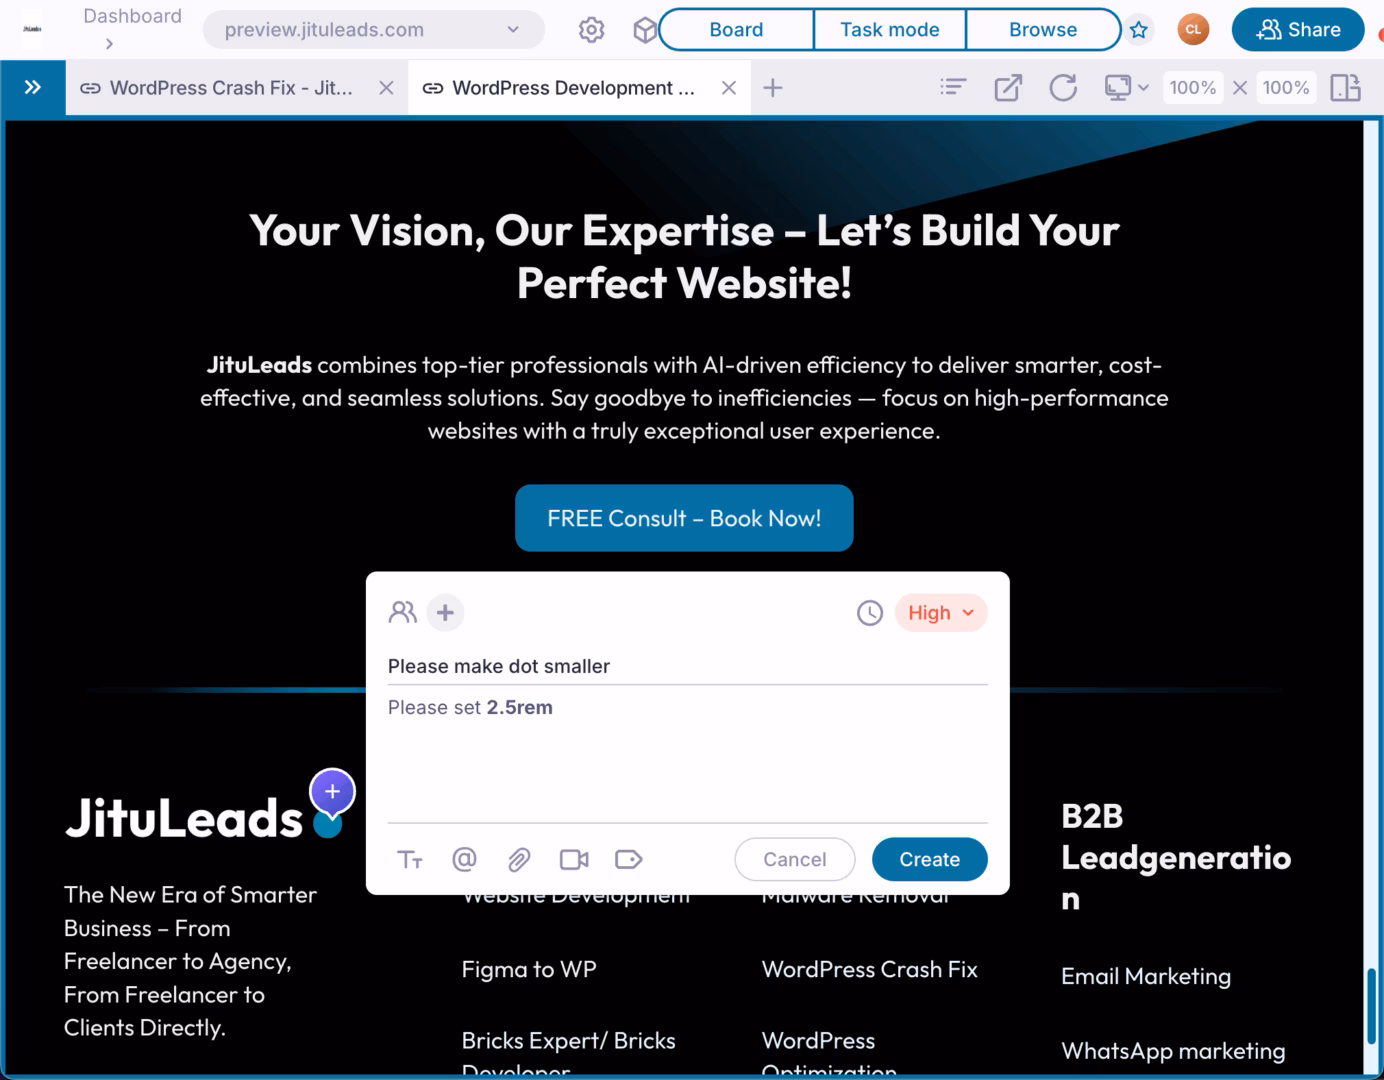Click the B2B Leadgeneration heading

pyautogui.click(x=1176, y=857)
